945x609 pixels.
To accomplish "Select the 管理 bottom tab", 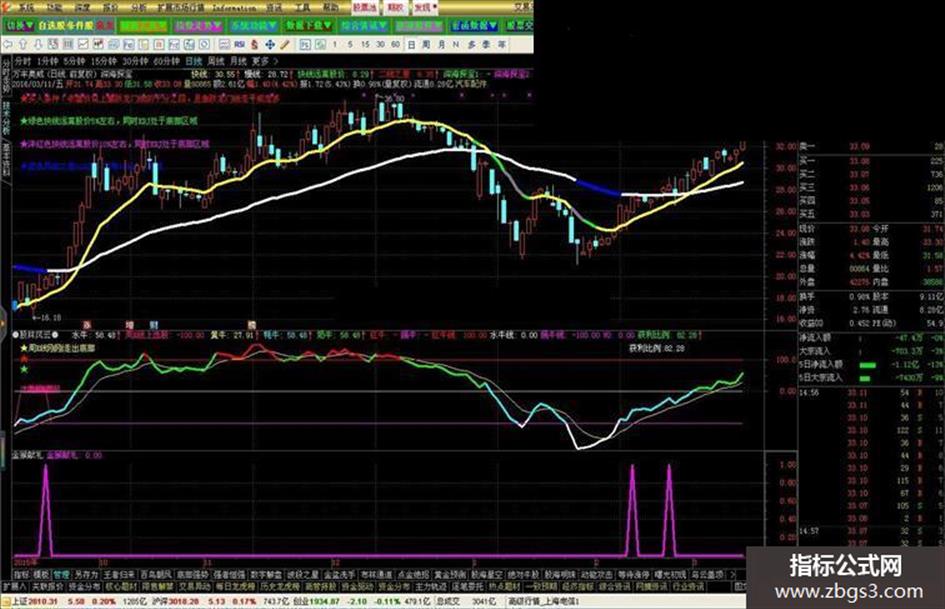I will click(x=61, y=575).
